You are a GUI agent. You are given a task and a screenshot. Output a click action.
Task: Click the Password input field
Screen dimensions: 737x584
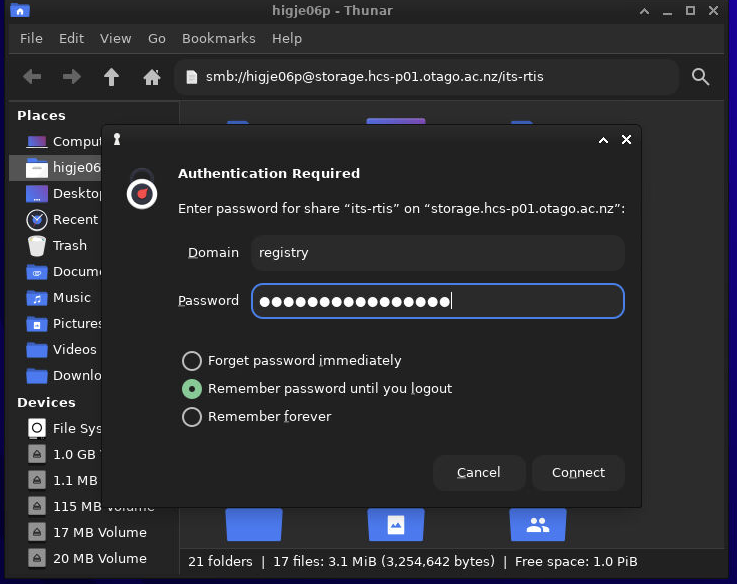coord(437,301)
